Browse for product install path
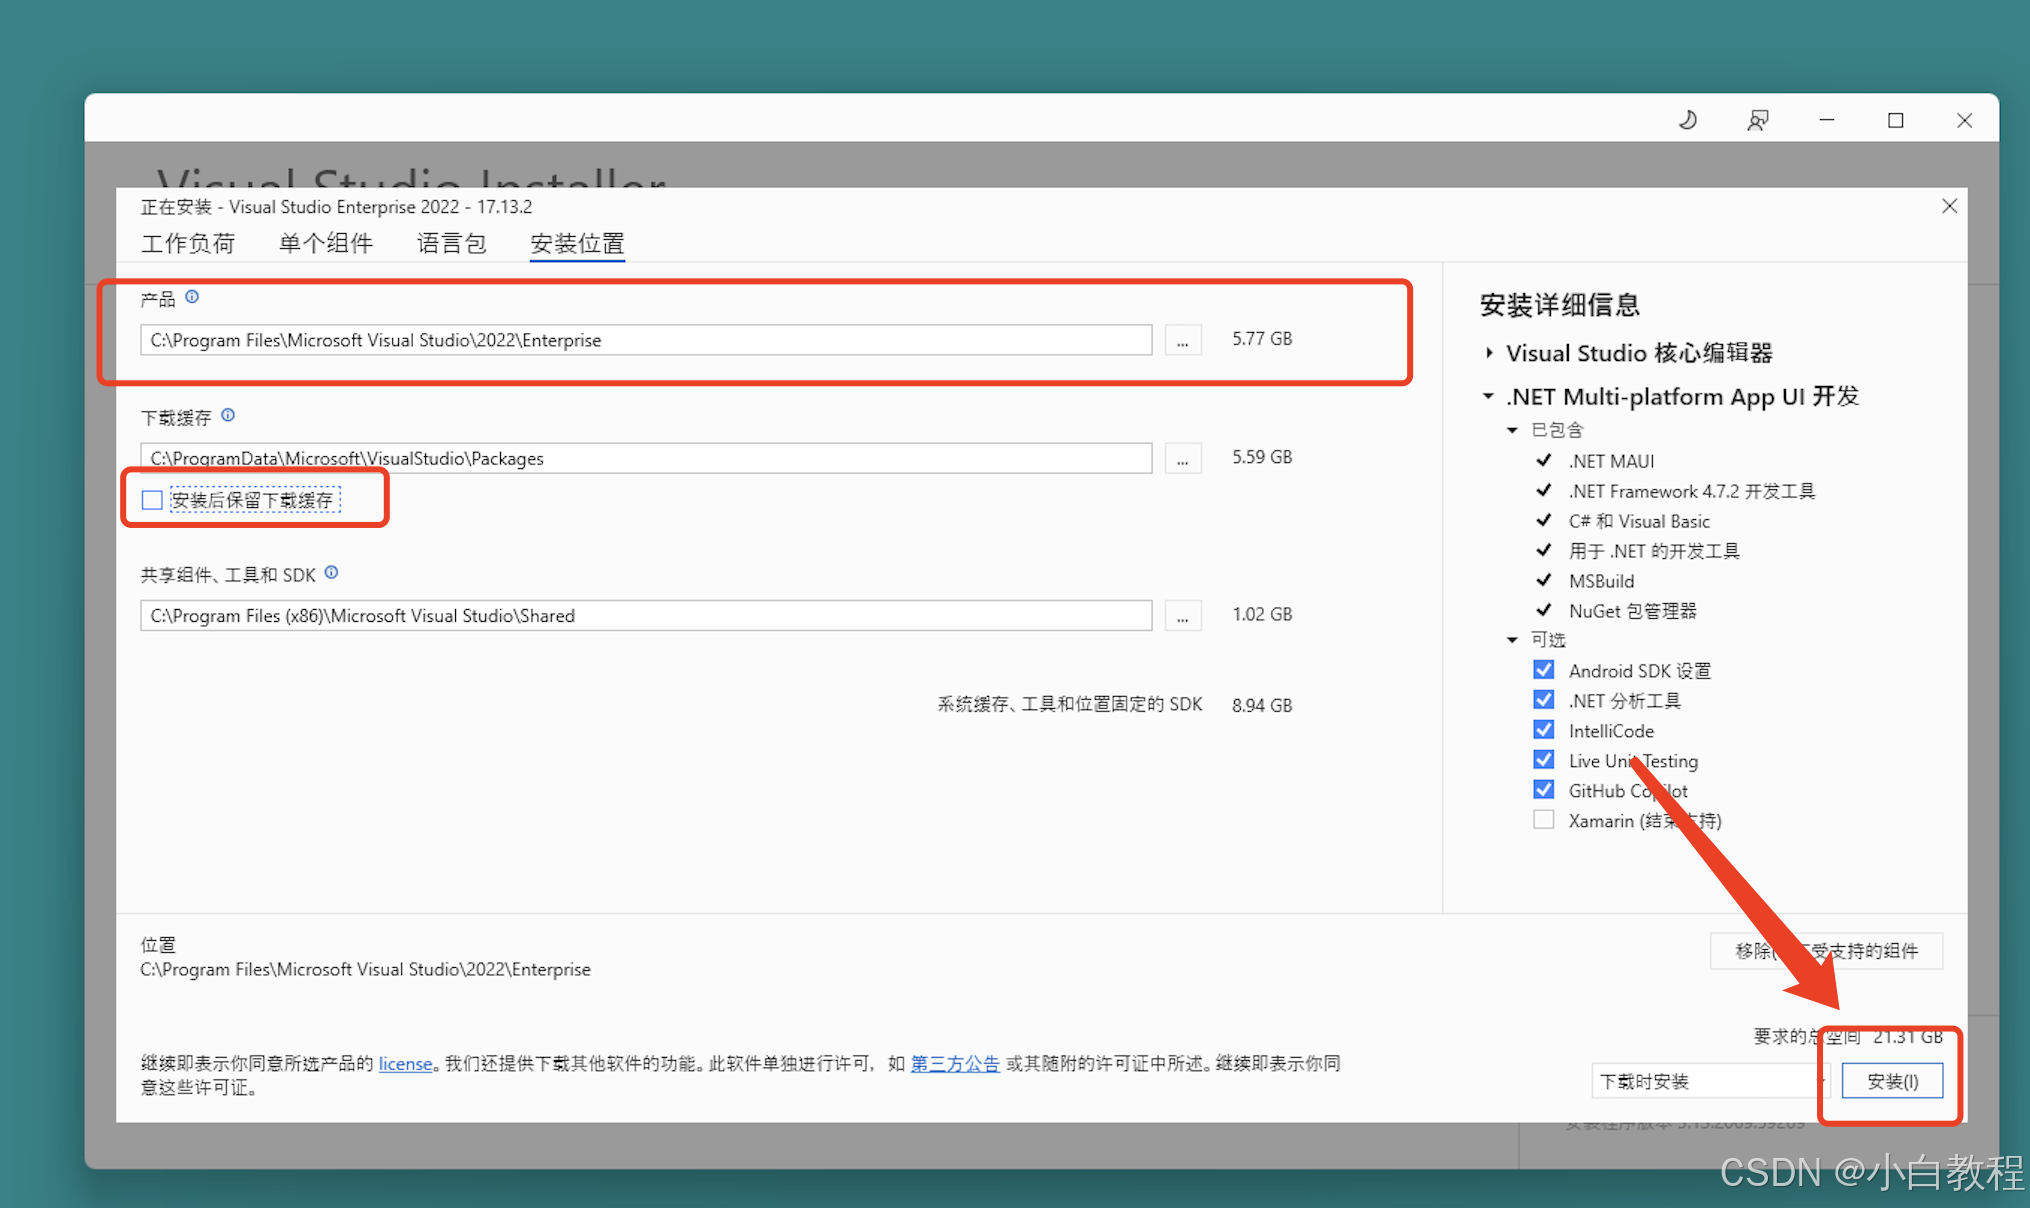 [1182, 340]
